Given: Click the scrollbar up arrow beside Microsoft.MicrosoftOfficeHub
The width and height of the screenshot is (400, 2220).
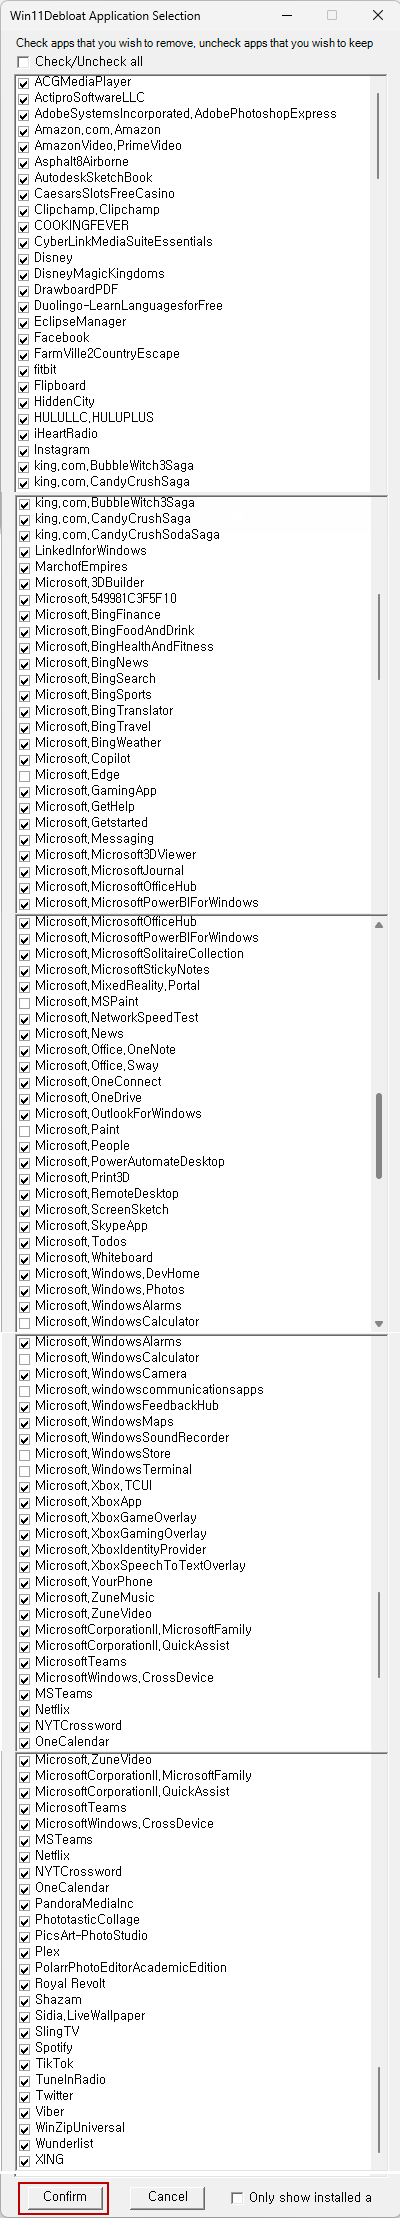Looking at the screenshot, I should click(379, 925).
